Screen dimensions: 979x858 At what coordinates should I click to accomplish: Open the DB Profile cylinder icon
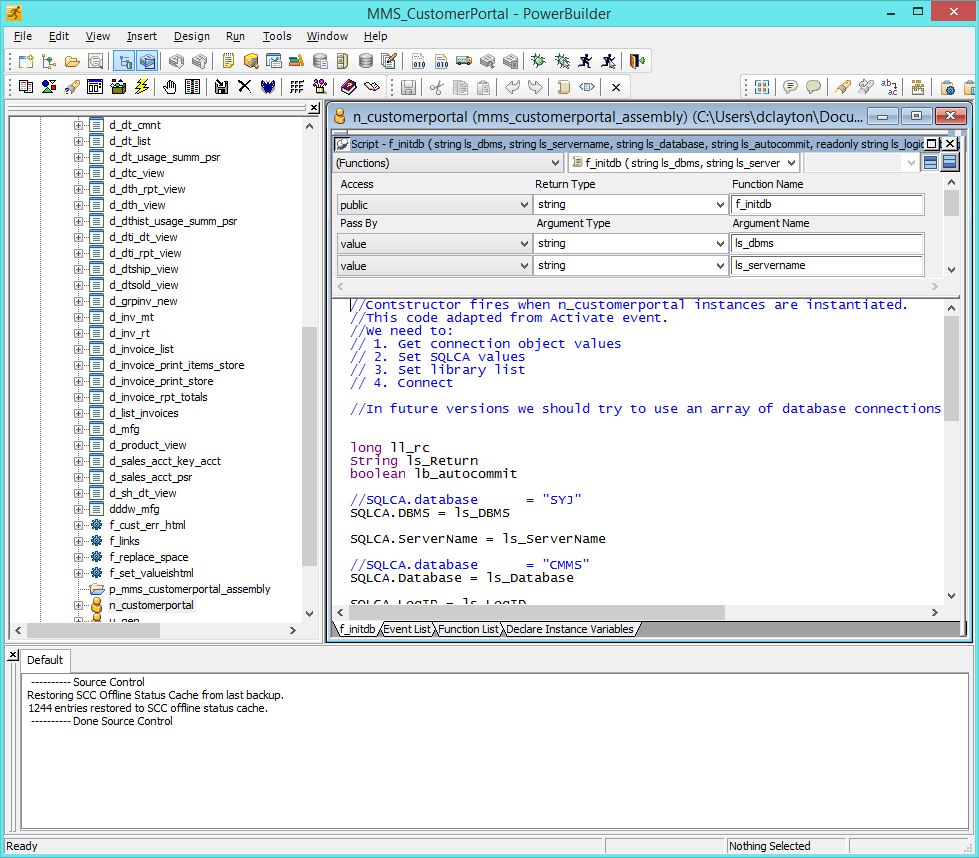pos(320,61)
